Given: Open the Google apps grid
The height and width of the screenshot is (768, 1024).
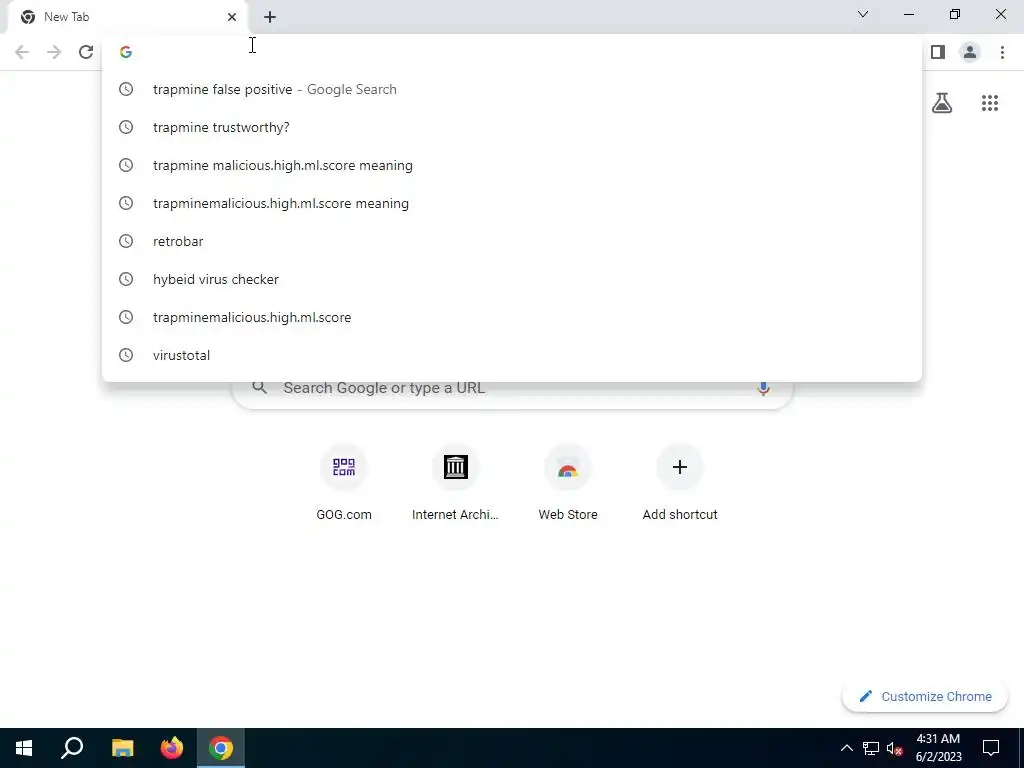Looking at the screenshot, I should point(990,103).
